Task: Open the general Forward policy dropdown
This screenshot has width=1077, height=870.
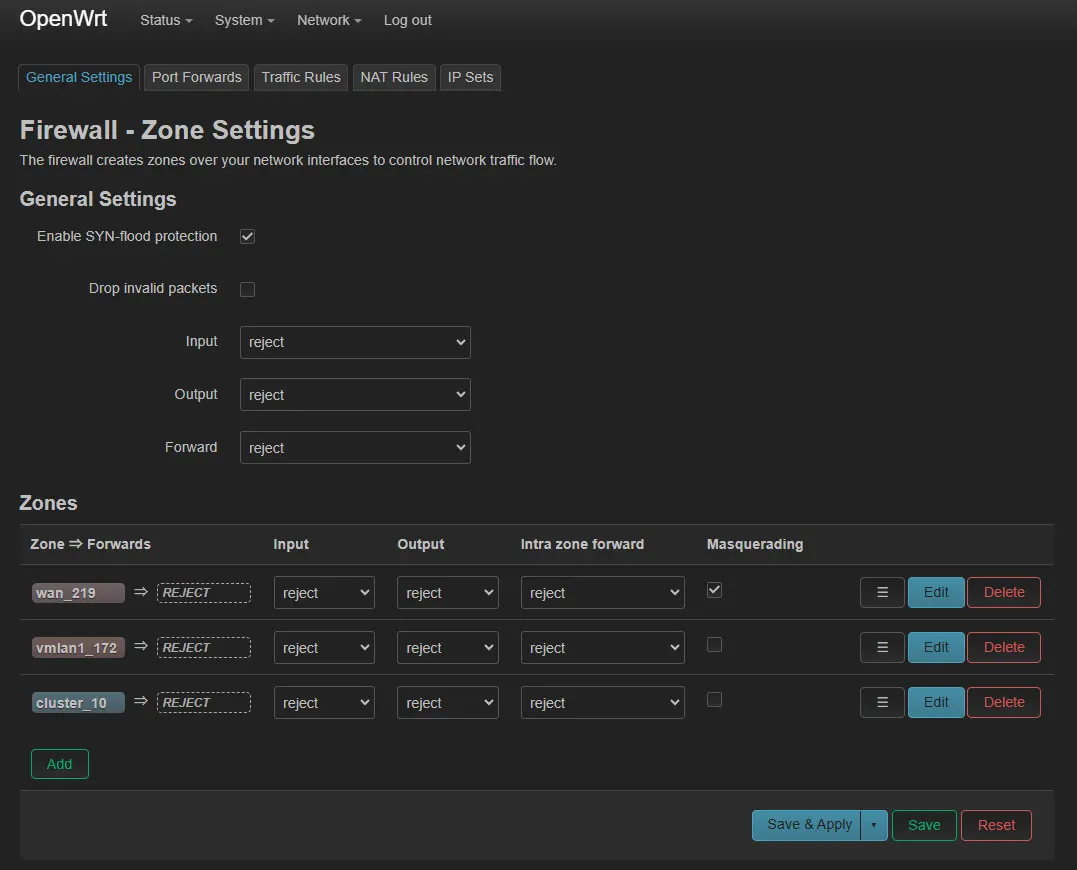Action: [x=355, y=448]
